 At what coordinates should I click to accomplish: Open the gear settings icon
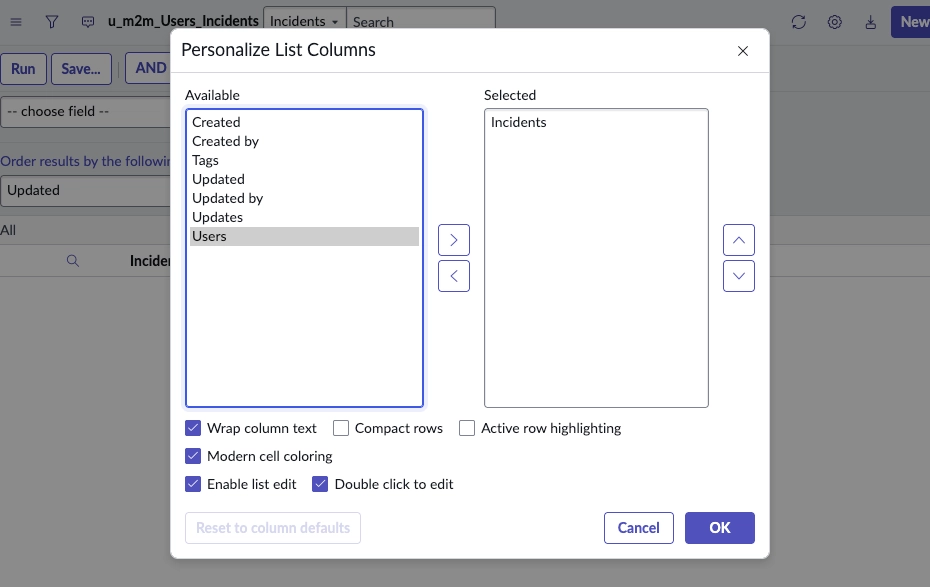tap(834, 22)
